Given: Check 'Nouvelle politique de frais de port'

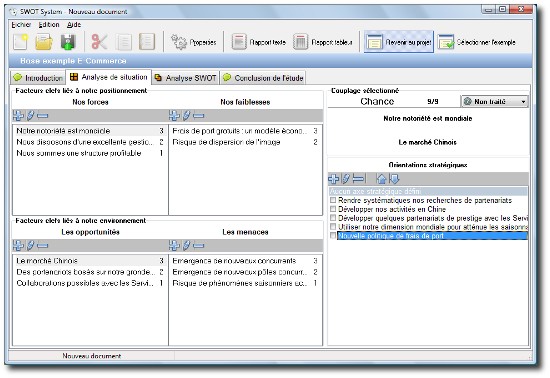Looking at the screenshot, I should [333, 236].
